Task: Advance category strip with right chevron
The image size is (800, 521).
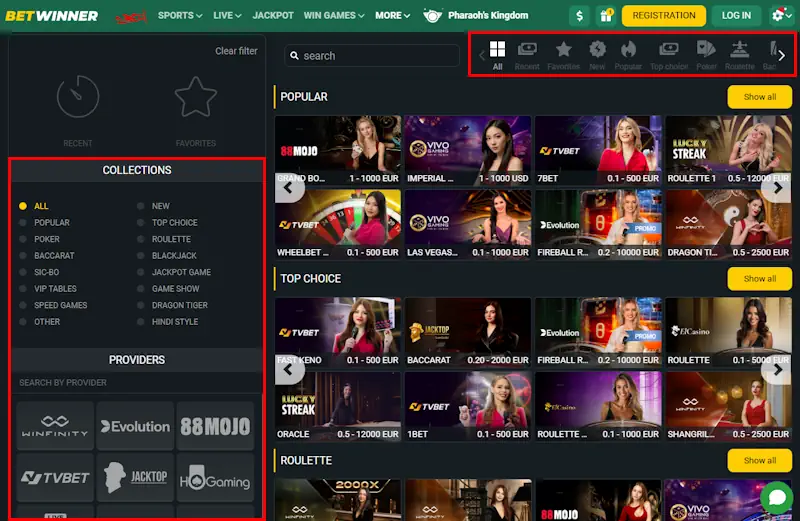Action: [782, 55]
